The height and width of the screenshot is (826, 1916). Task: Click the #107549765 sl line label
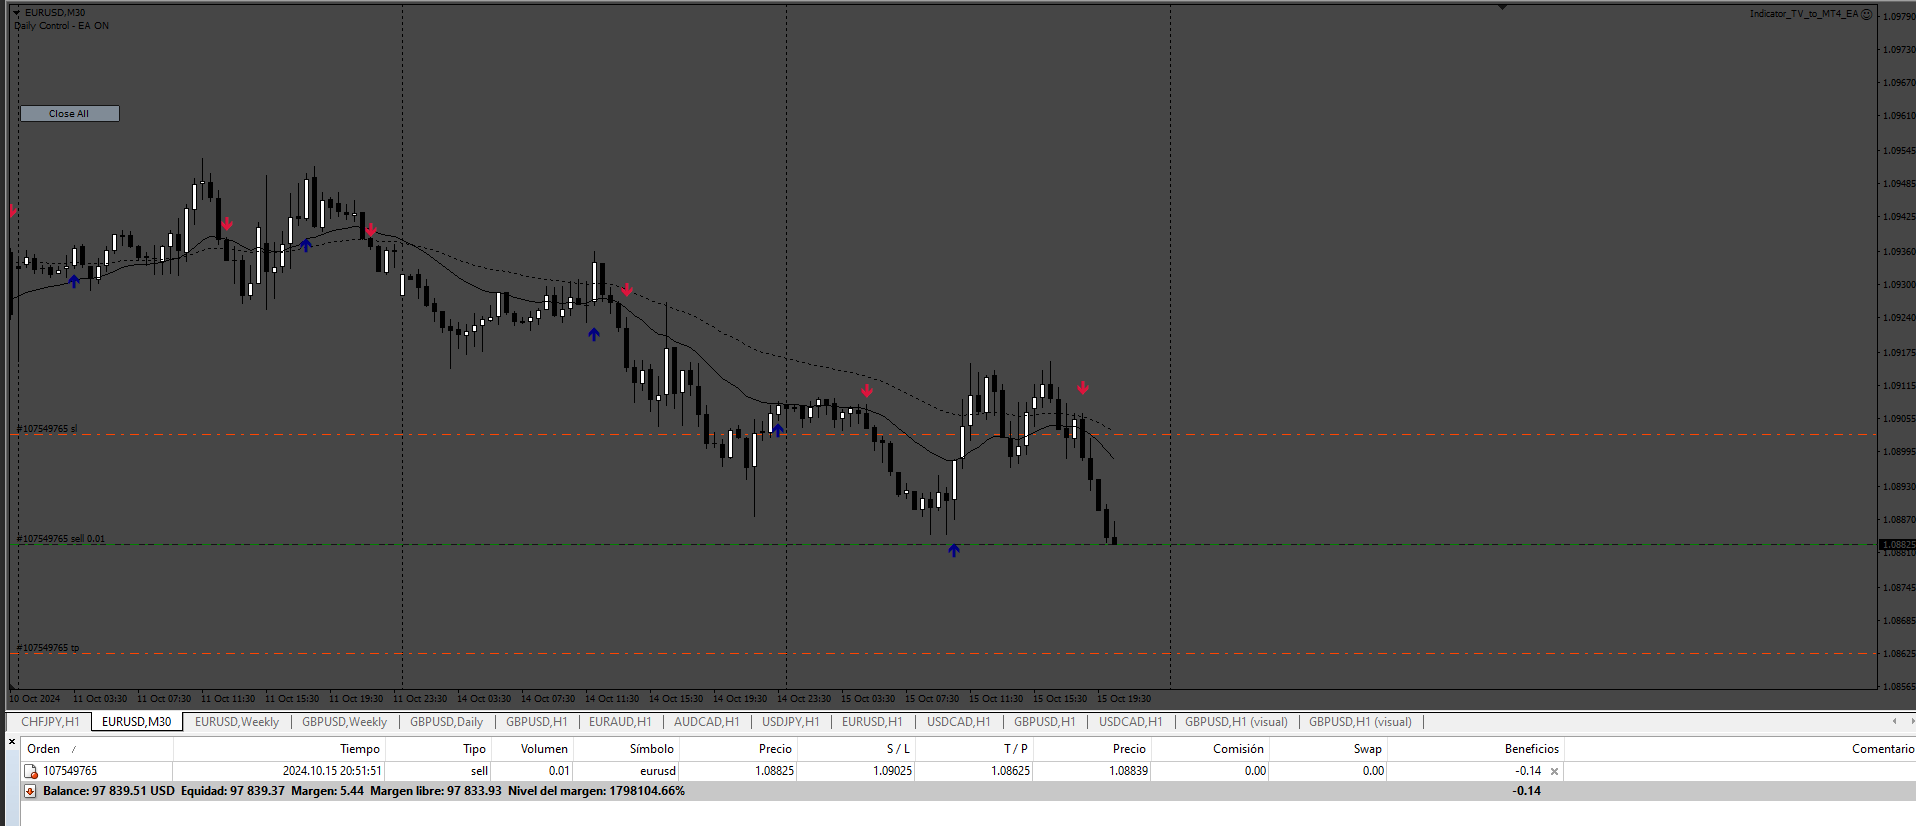tap(46, 429)
